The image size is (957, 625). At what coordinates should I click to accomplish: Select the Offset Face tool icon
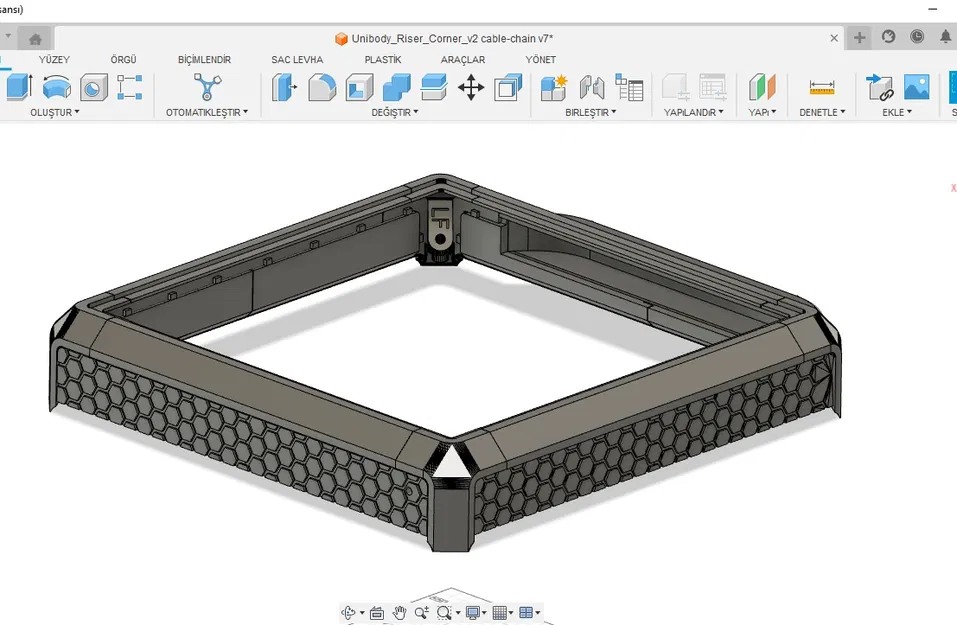click(x=434, y=87)
